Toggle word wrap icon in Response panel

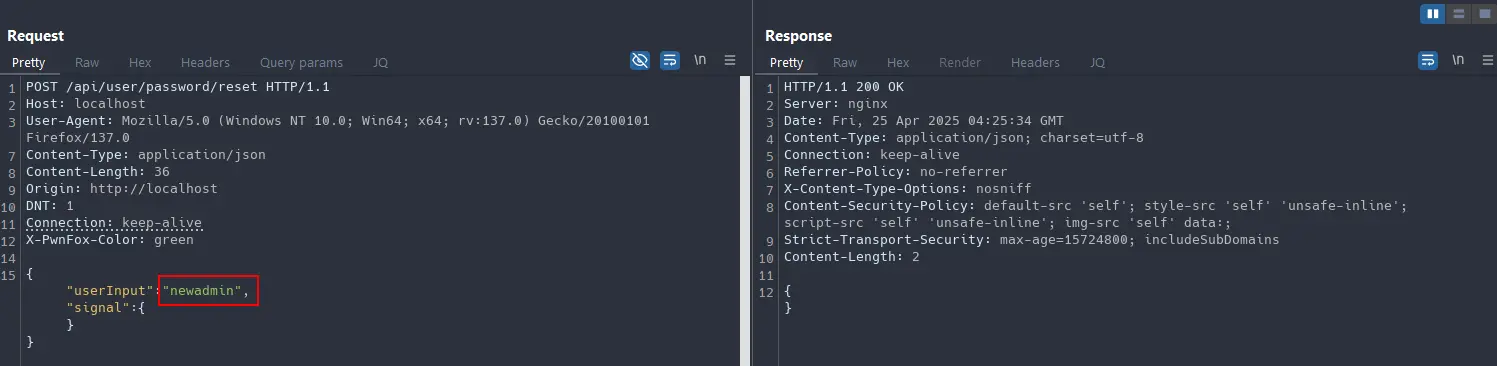[1428, 60]
